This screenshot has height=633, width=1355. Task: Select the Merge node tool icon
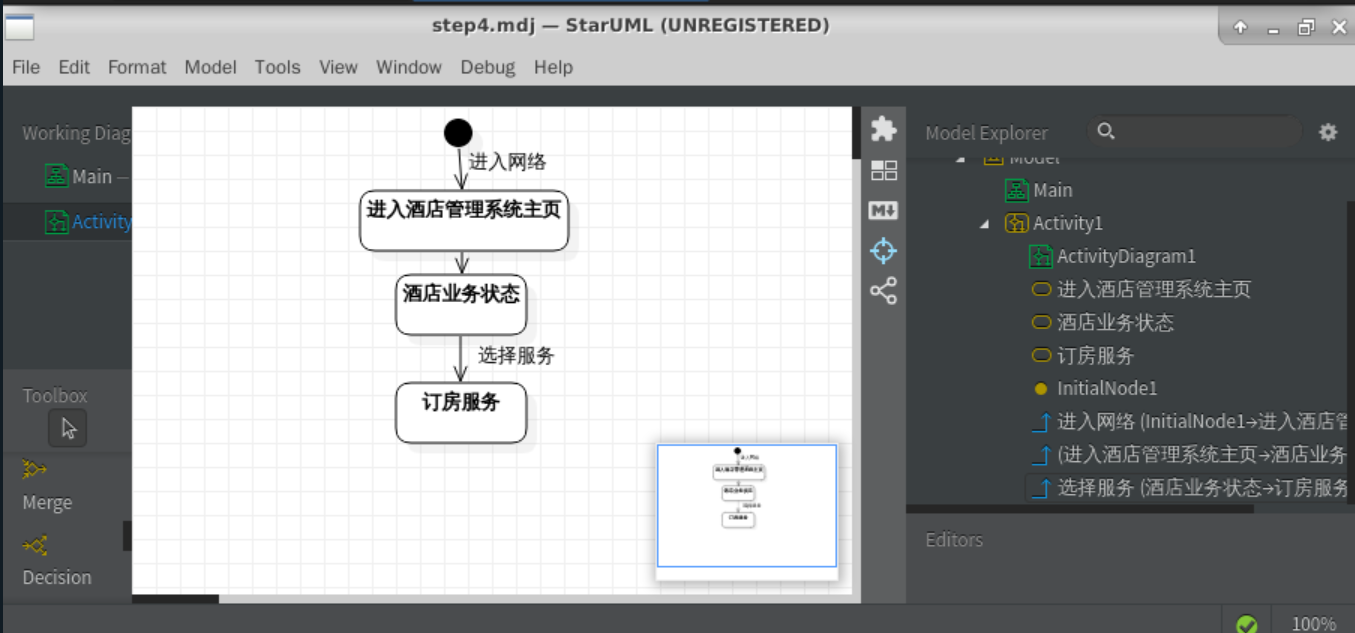[x=35, y=469]
